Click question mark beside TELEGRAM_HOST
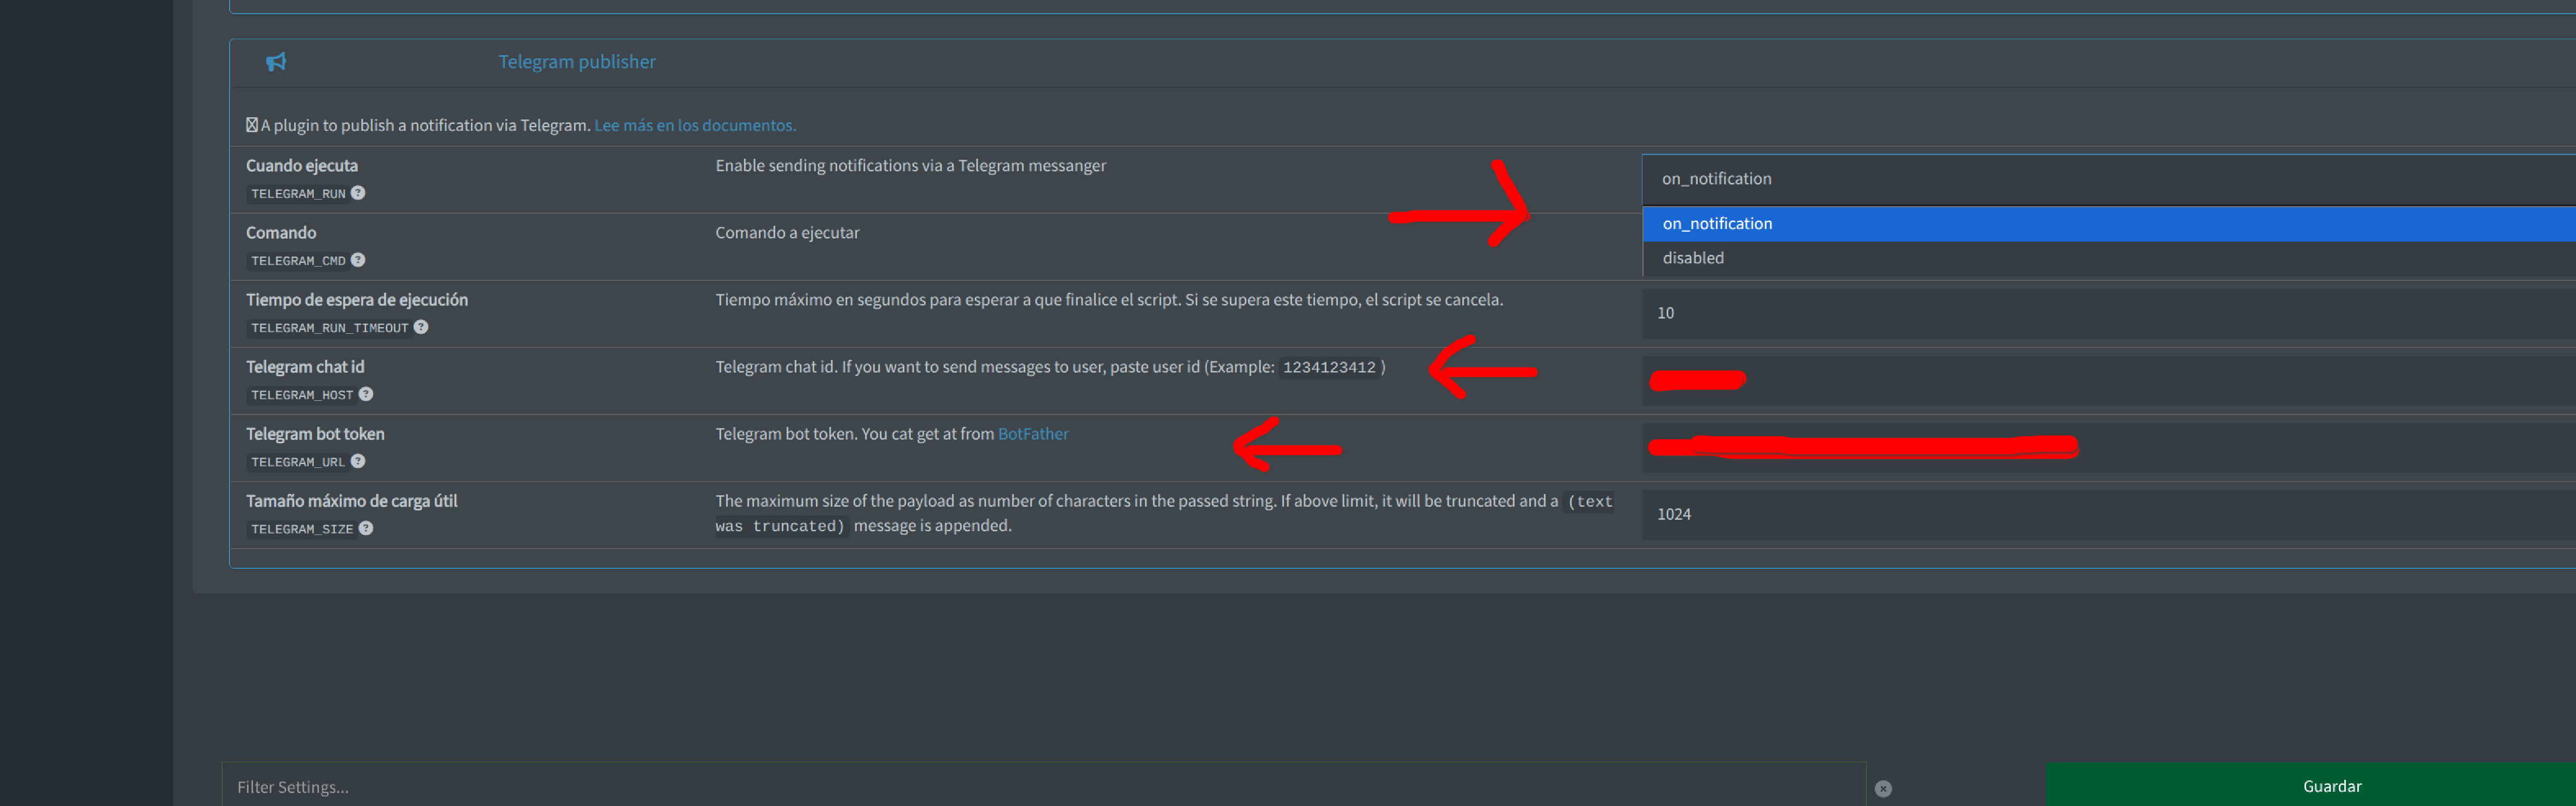The width and height of the screenshot is (2576, 806). (366, 394)
